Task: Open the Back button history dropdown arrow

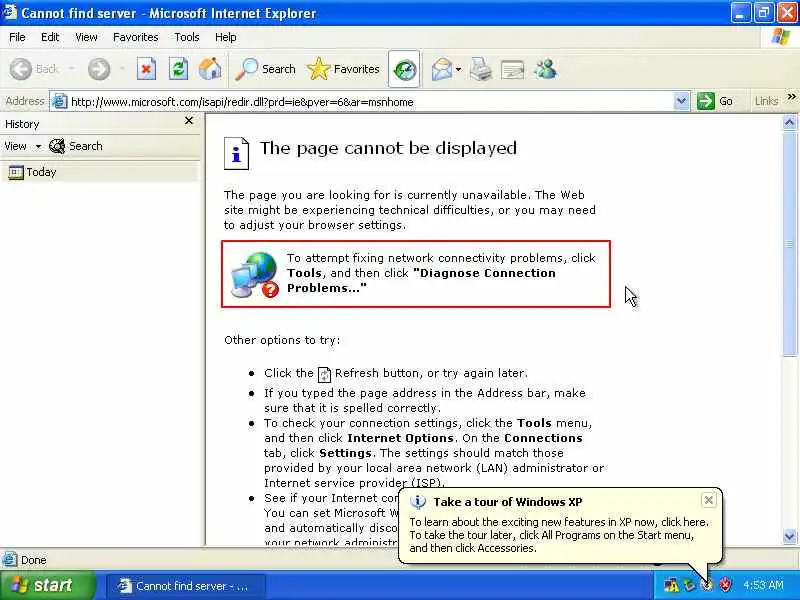Action: pos(71,68)
